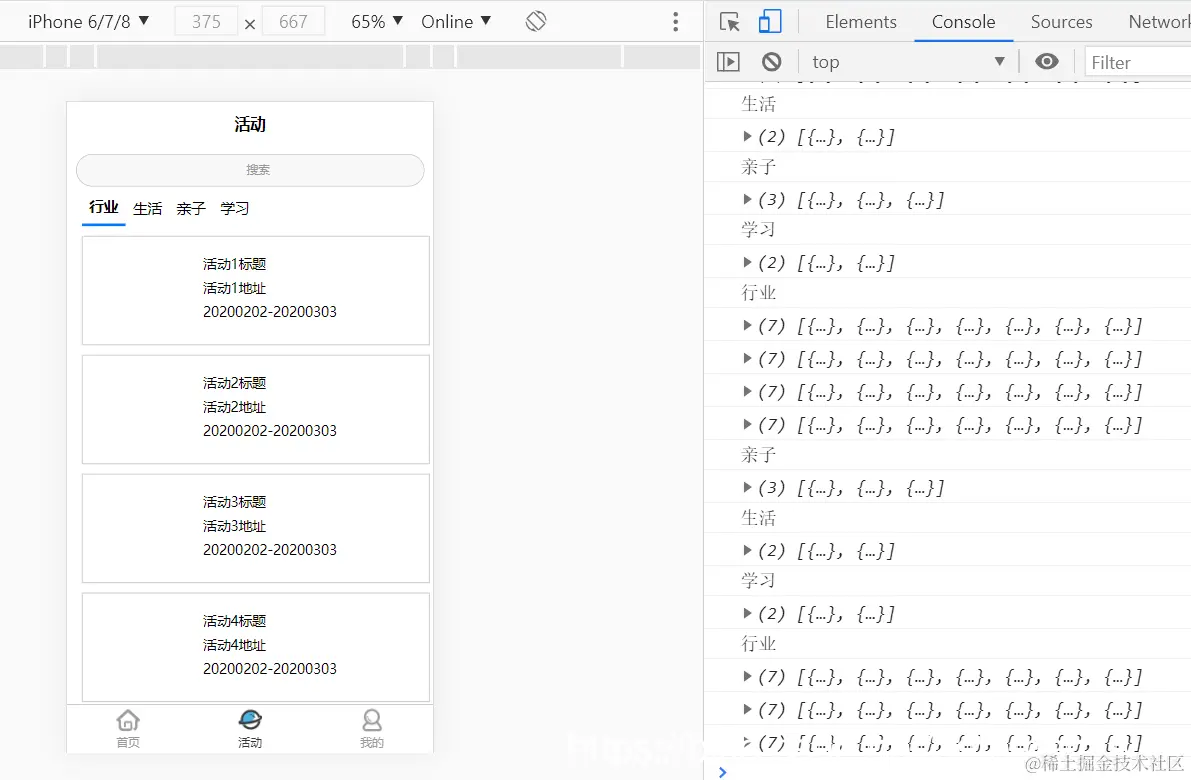
Task: Clear the console with the ban icon
Action: coord(771,62)
